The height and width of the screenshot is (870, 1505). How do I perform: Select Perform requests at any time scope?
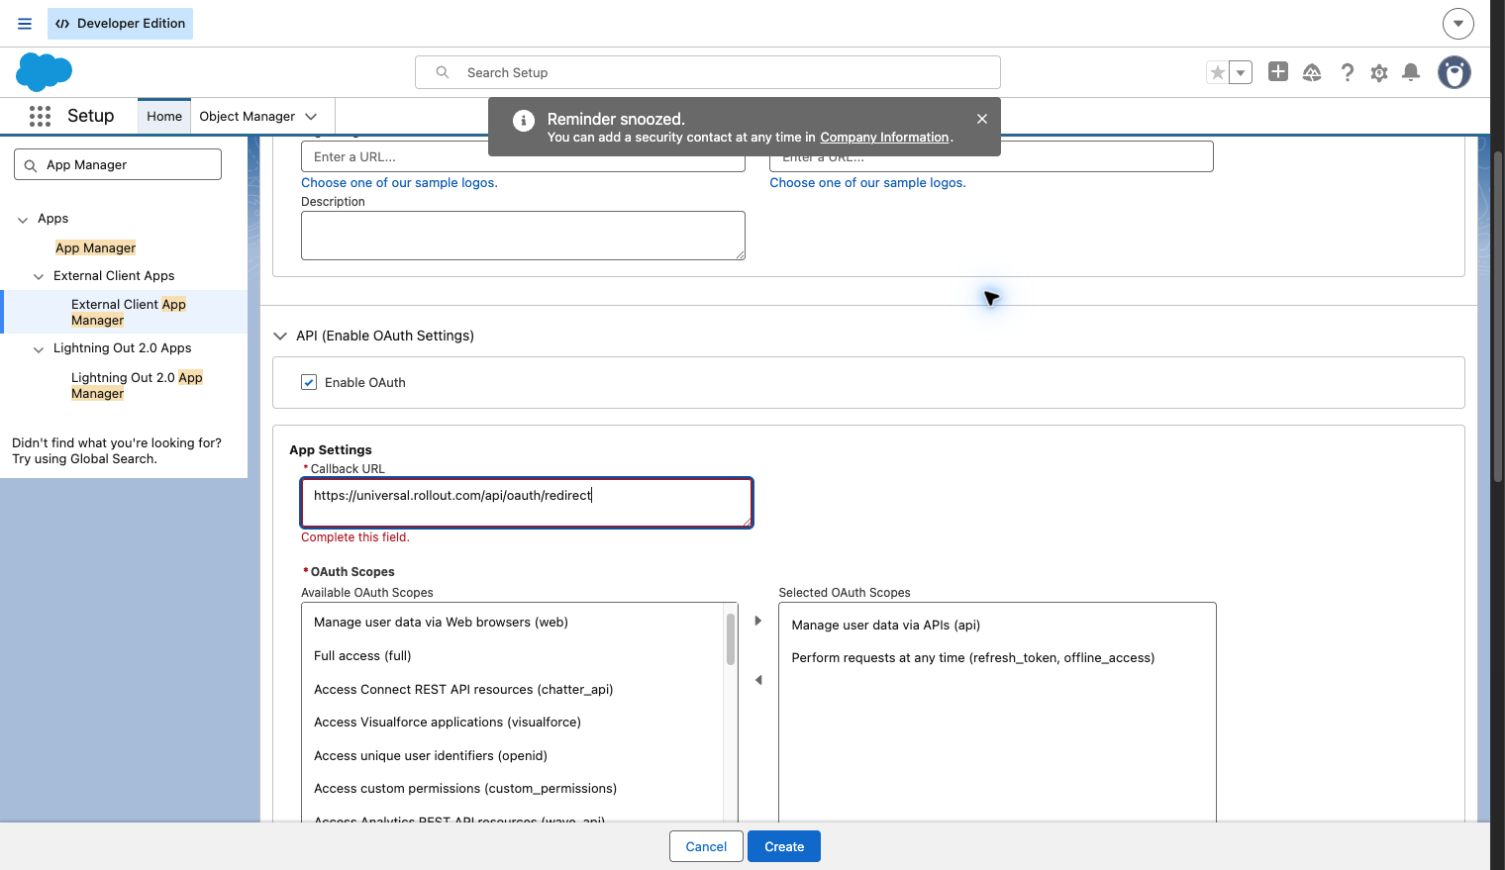[972, 658]
